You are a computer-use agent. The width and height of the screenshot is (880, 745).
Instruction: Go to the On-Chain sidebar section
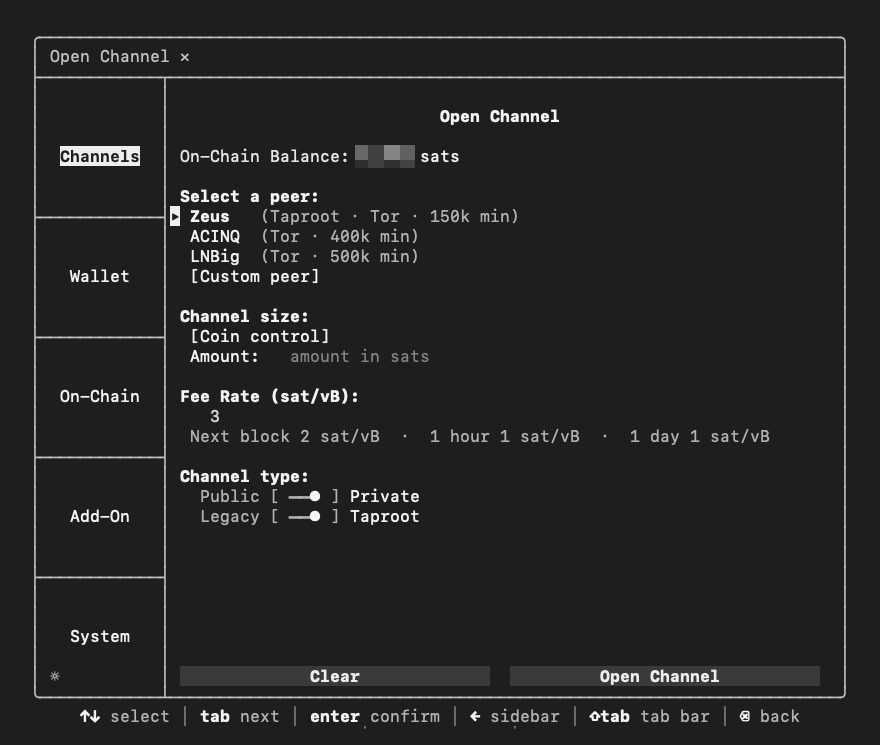[x=99, y=396]
